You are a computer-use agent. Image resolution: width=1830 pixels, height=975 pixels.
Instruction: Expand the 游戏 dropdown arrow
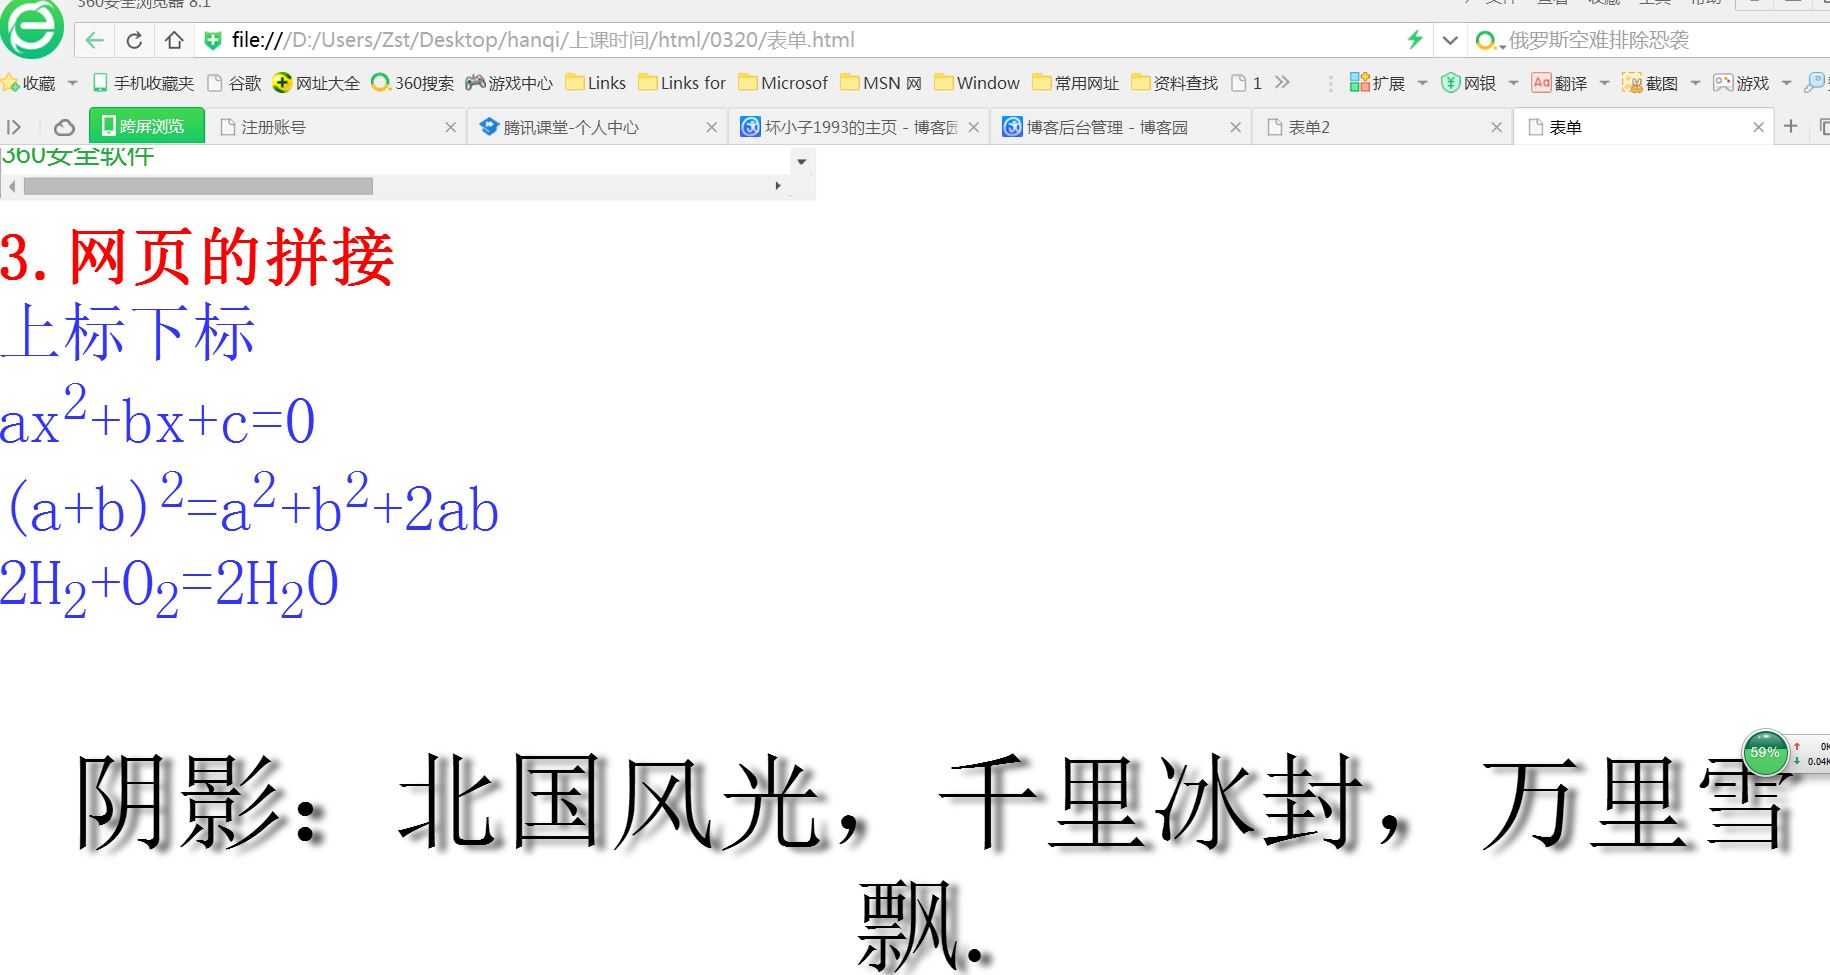coord(1786,83)
